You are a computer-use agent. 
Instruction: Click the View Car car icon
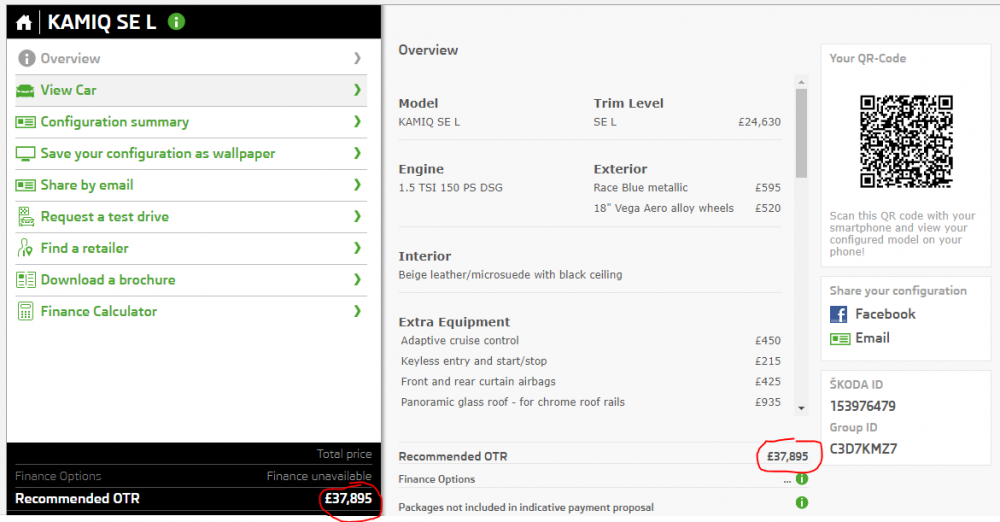tap(25, 90)
